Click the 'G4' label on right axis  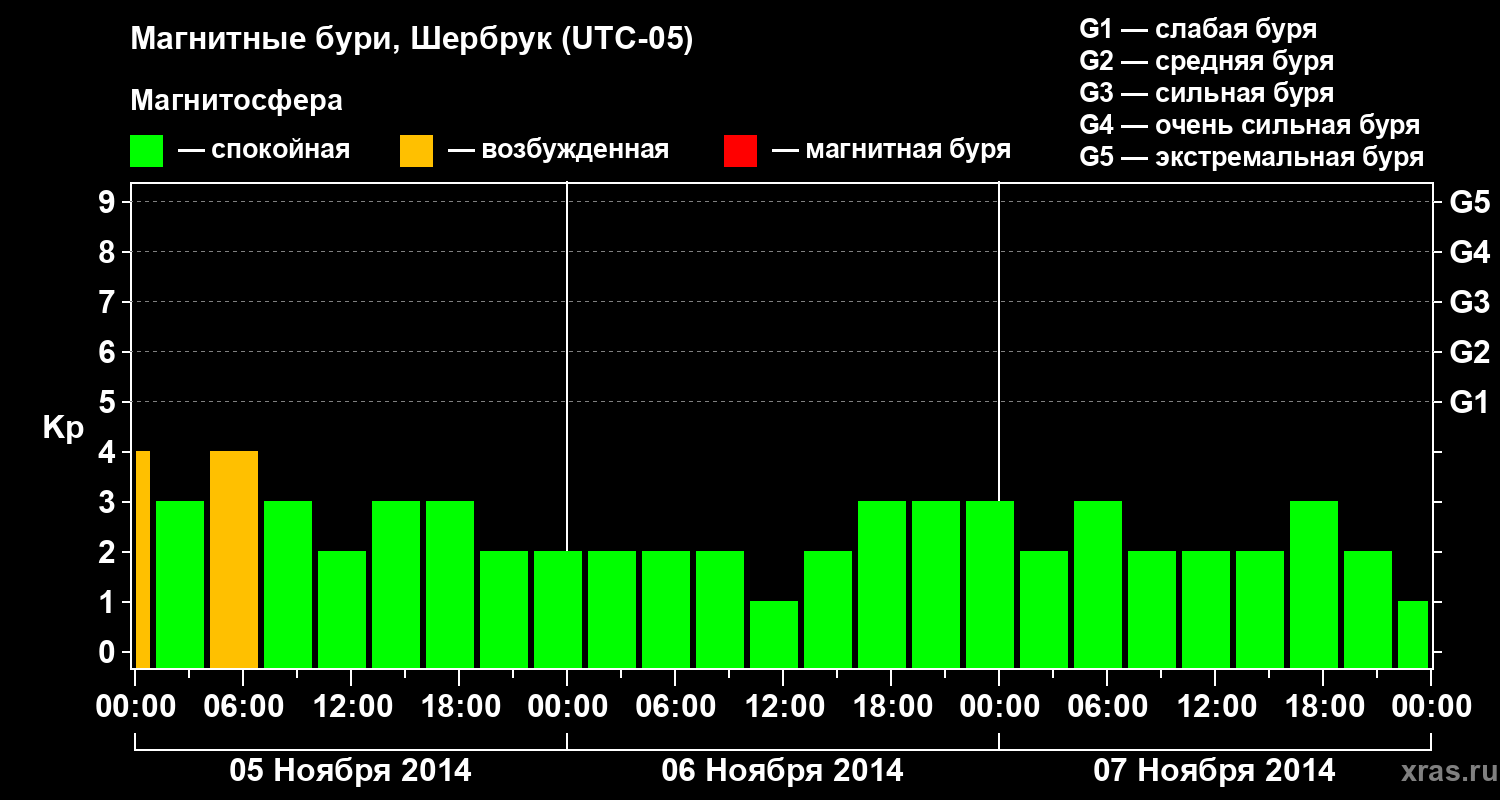pyautogui.click(x=1469, y=252)
